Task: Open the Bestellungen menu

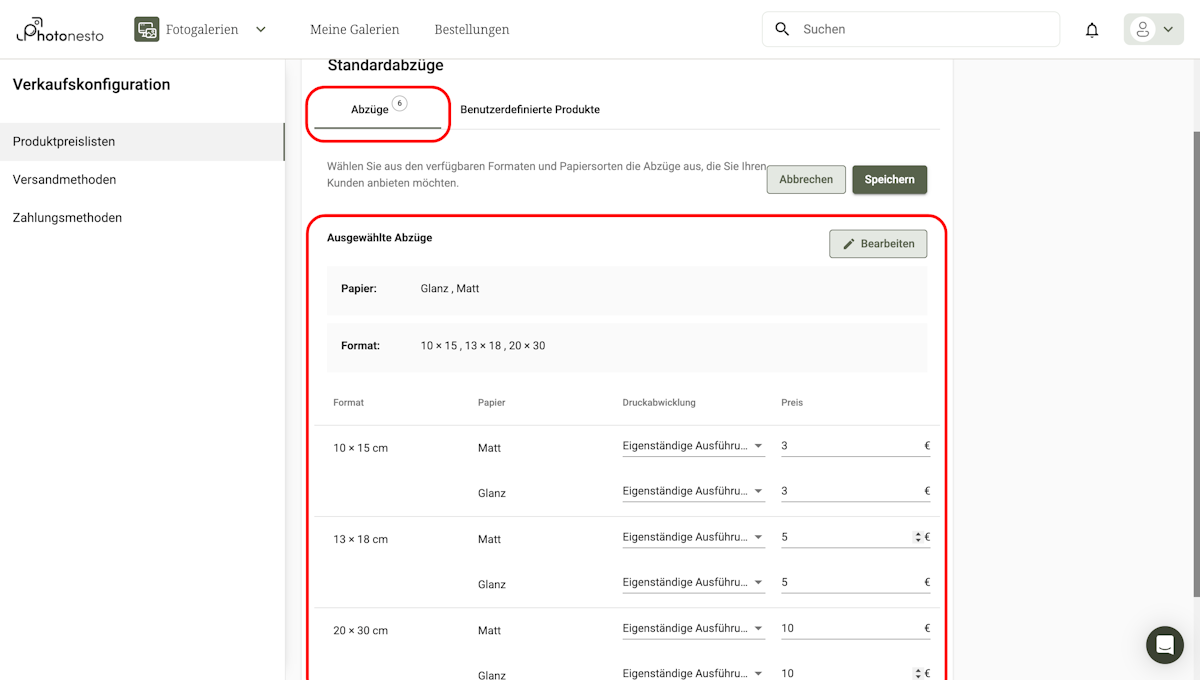Action: pos(471,29)
